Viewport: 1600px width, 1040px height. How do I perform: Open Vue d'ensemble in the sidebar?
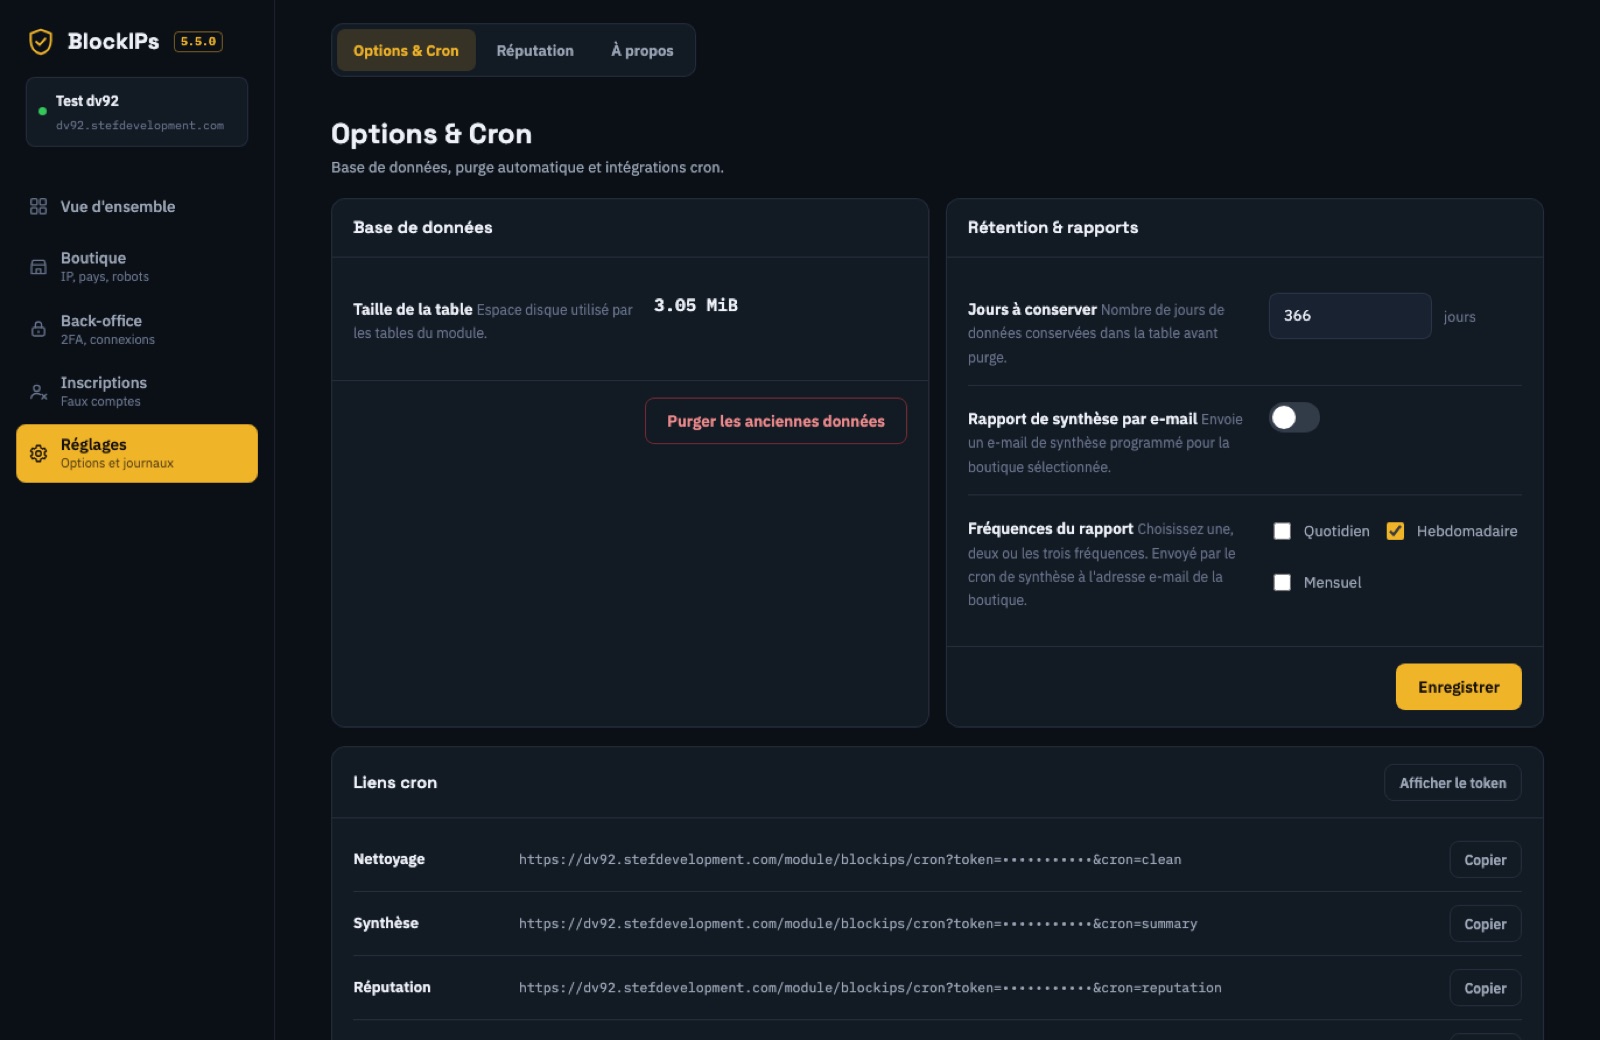[137, 206]
